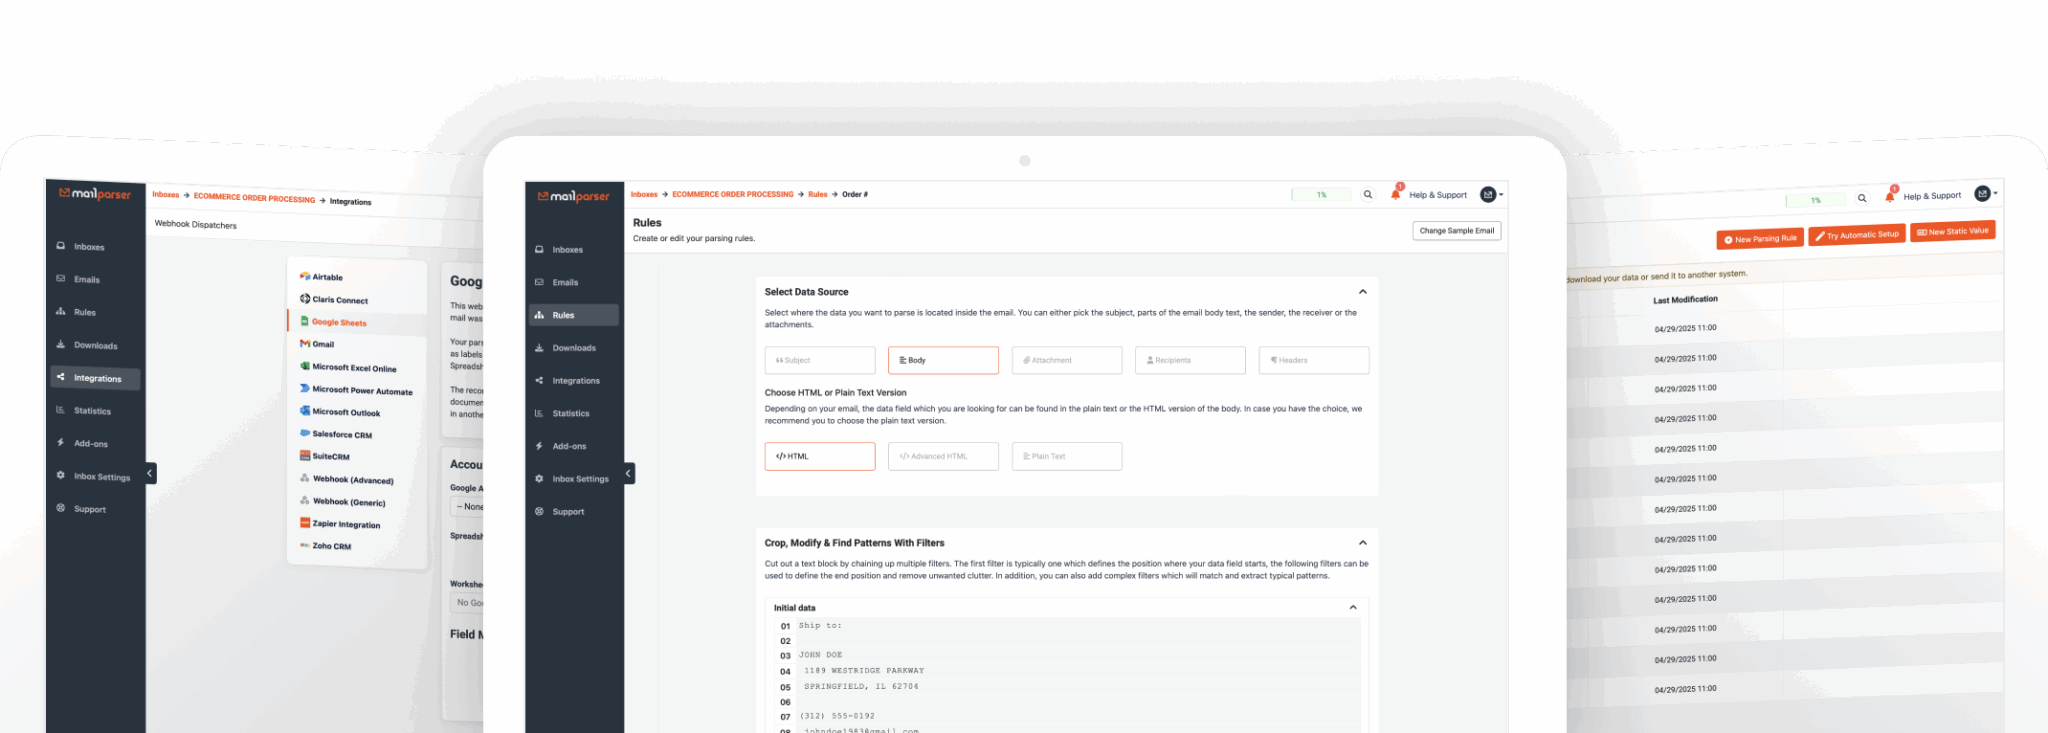Collapse the center window sidebar with arrow
Viewport: 2048px width, 733px height.
pyautogui.click(x=629, y=473)
